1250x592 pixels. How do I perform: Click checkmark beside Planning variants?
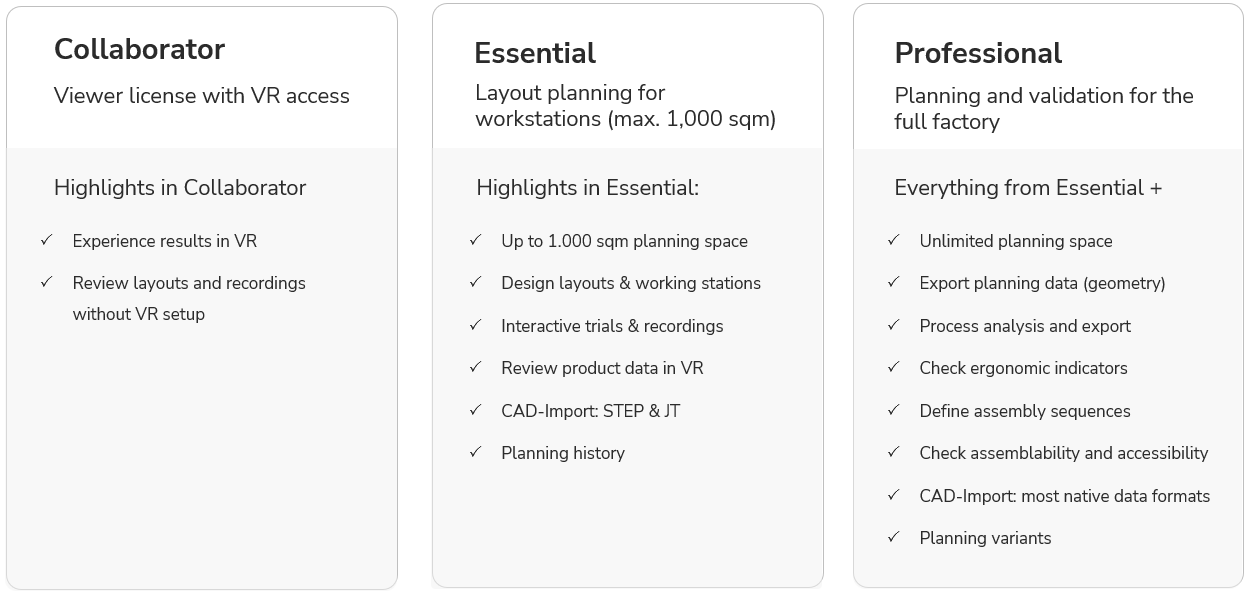tap(893, 537)
